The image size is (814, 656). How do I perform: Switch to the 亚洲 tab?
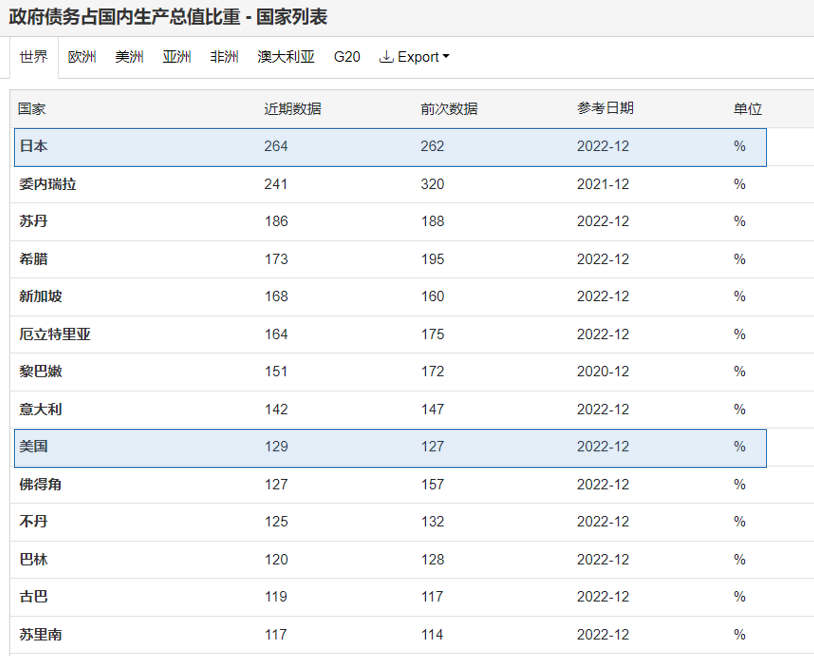pyautogui.click(x=177, y=57)
